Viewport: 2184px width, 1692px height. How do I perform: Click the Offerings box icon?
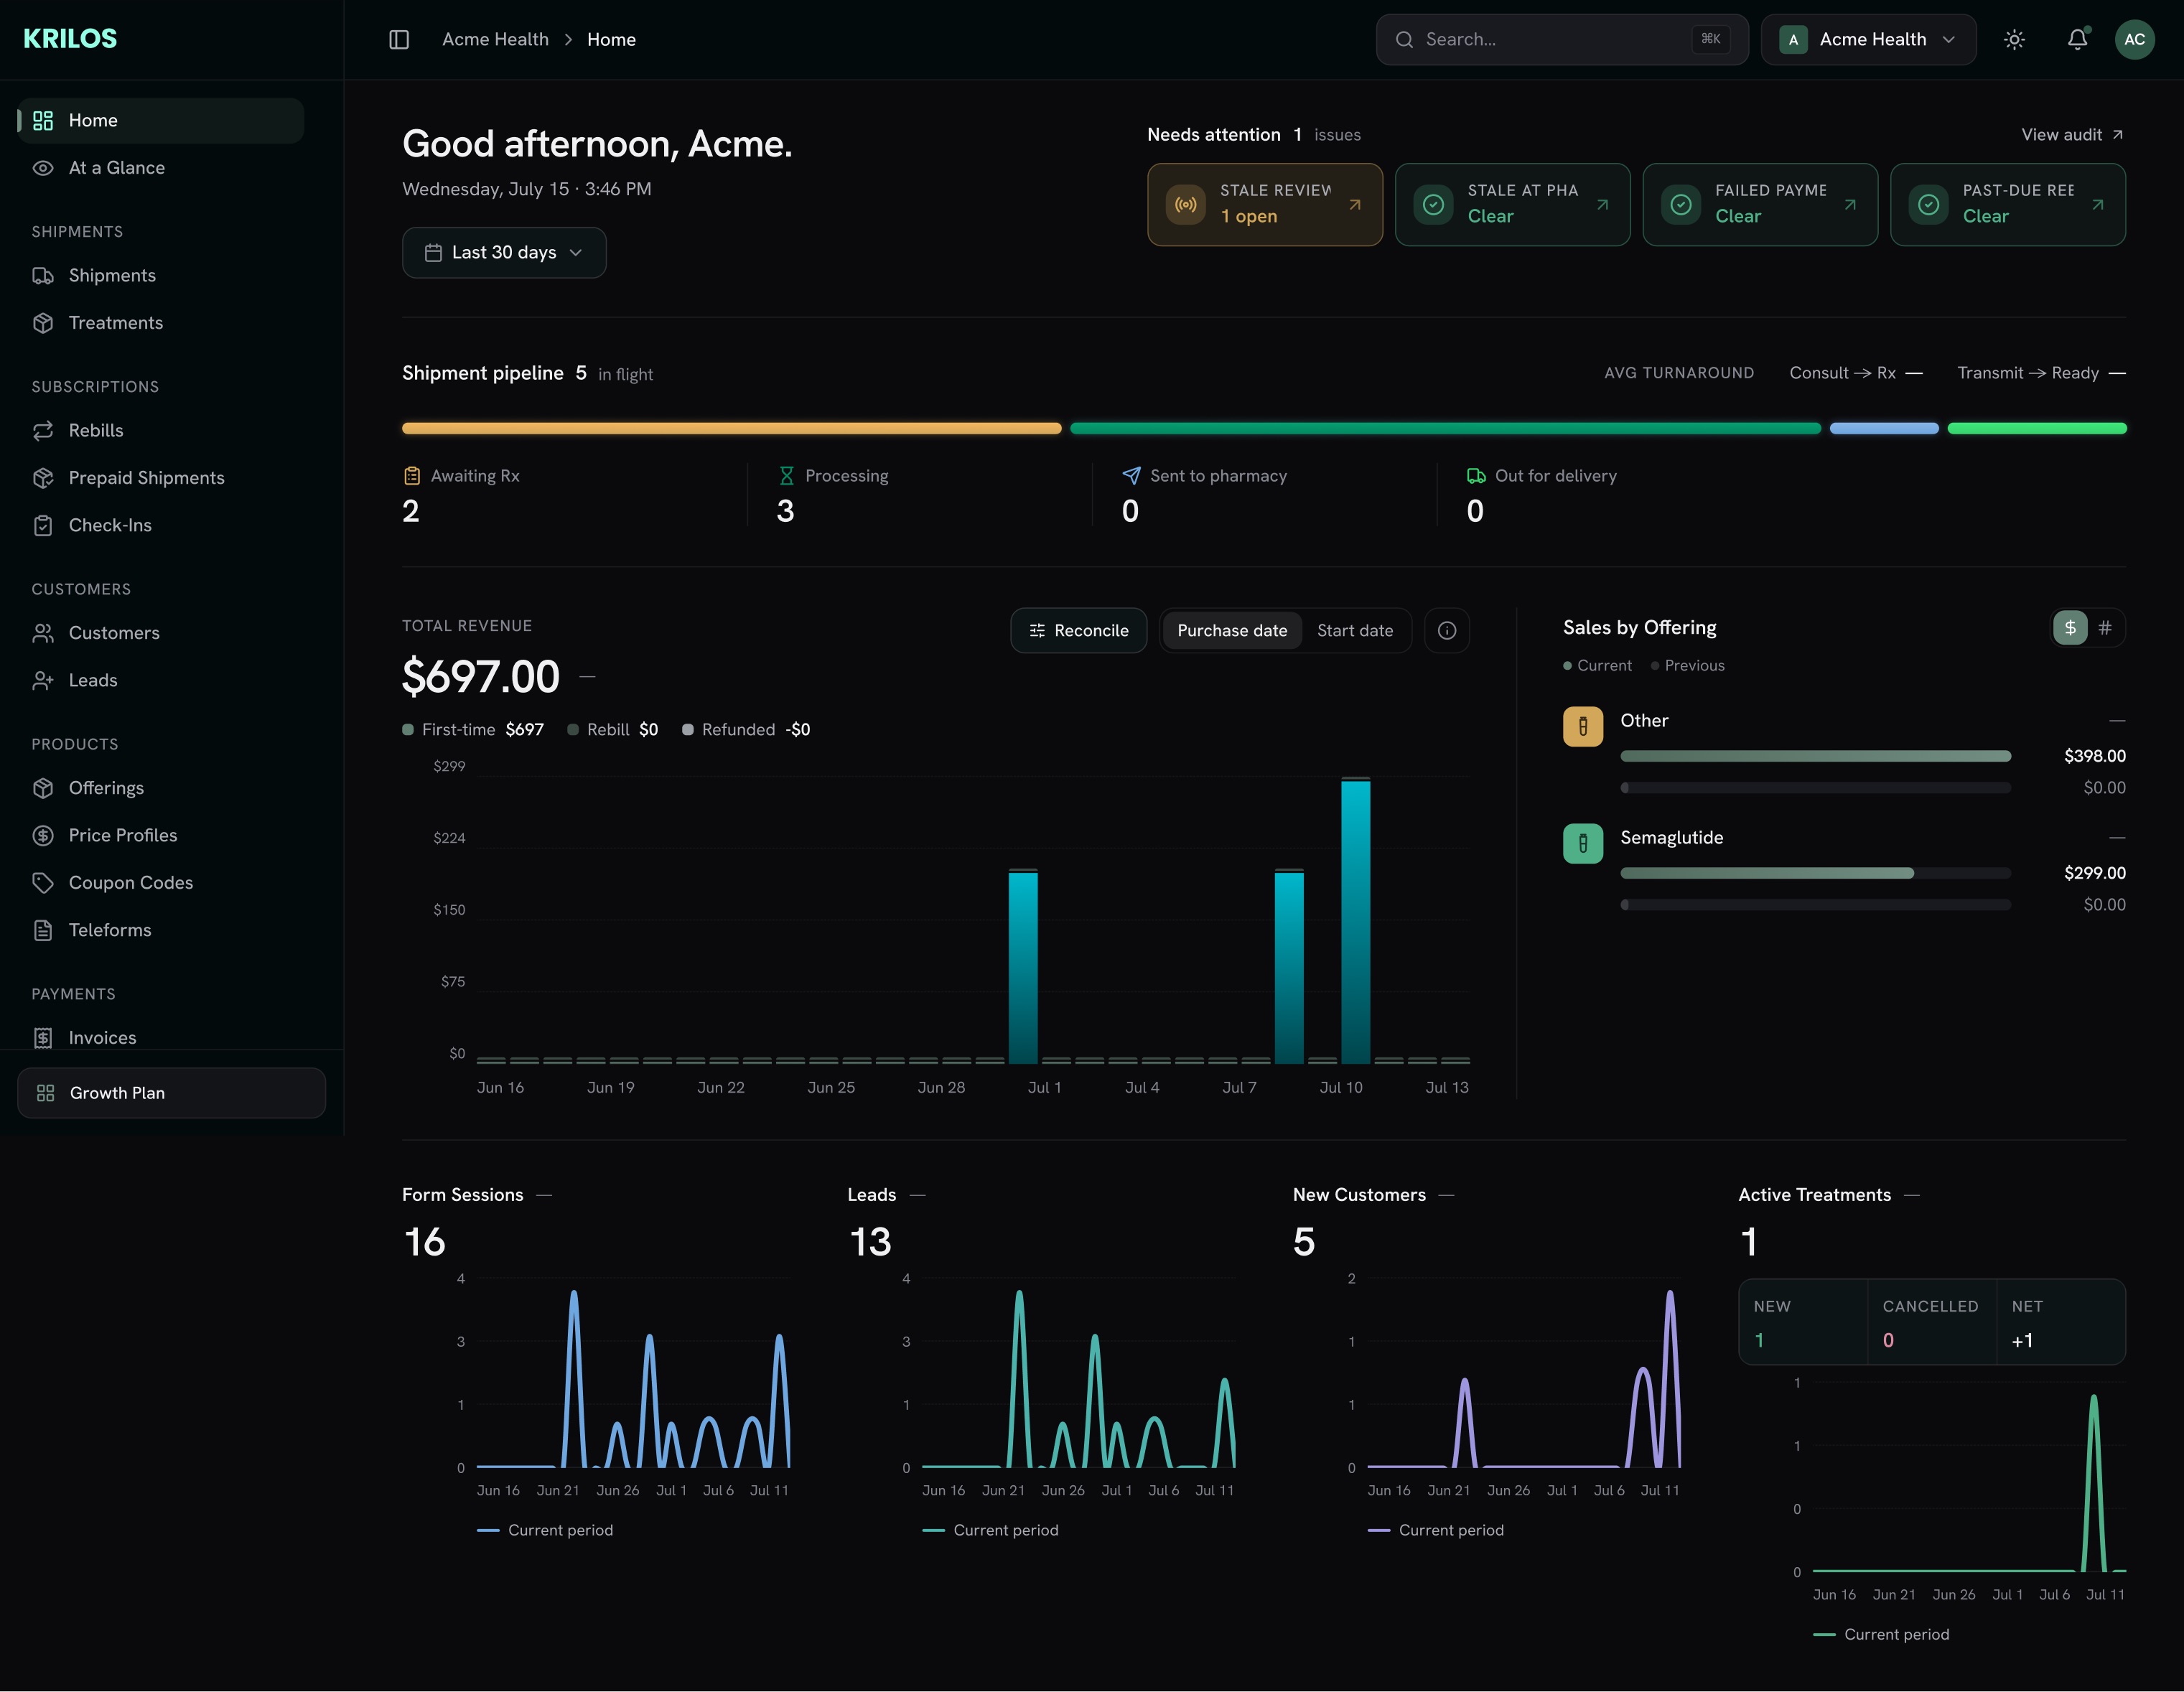click(43, 788)
